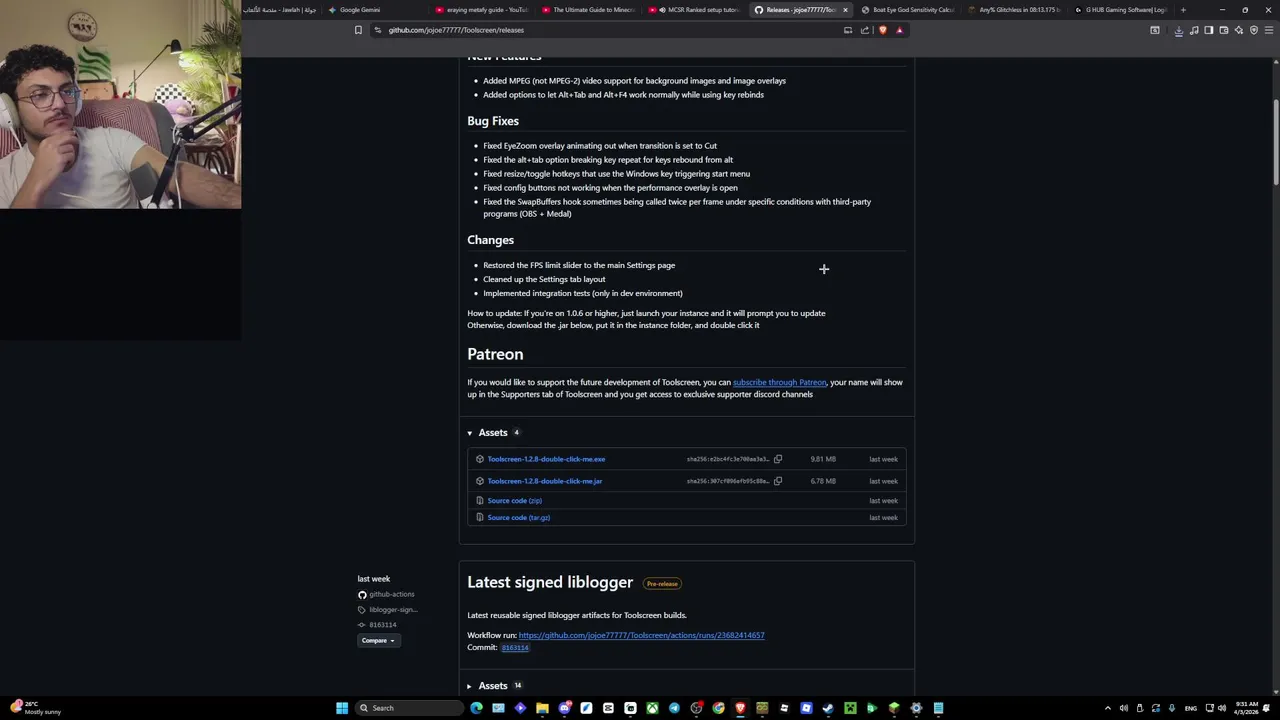Open browser downloads icon in toolbar
1280x720 pixels.
1178,30
